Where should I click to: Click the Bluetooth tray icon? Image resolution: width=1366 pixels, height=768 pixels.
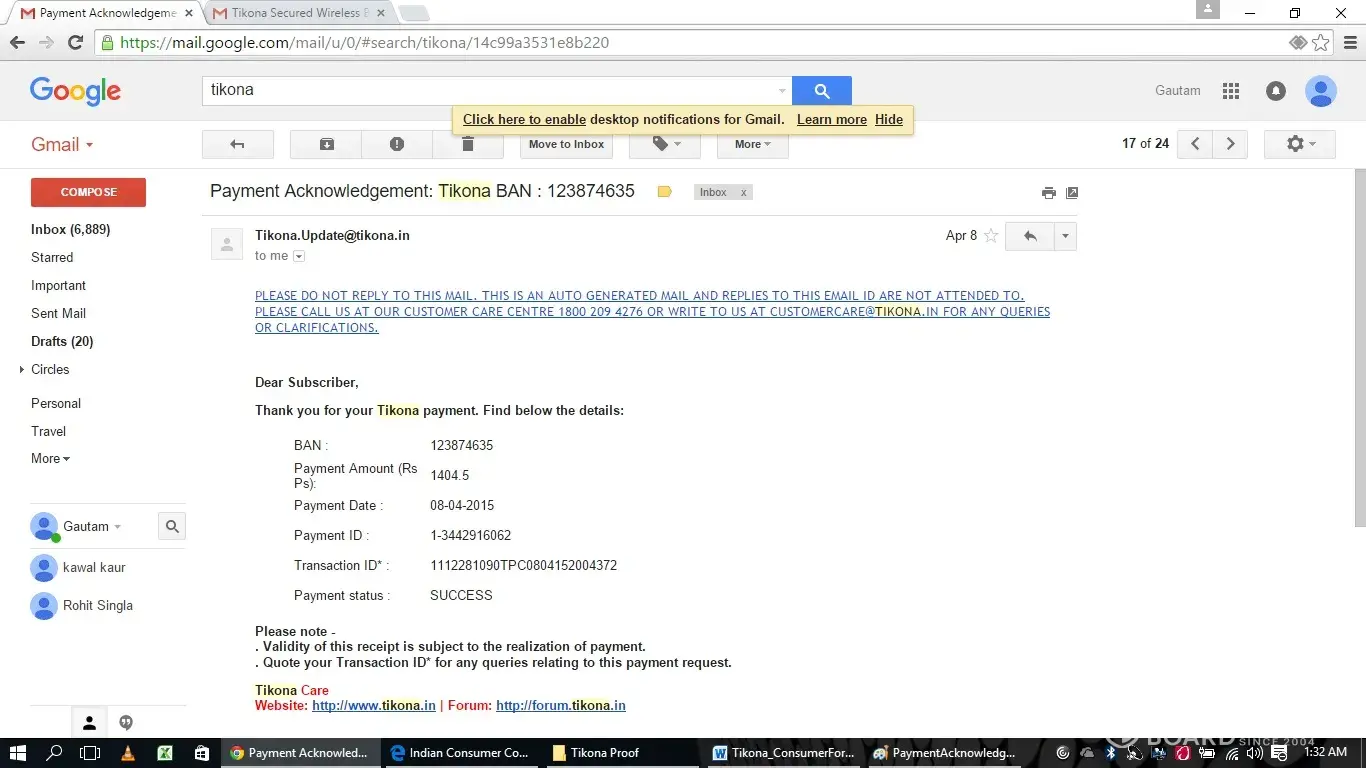tap(1110, 753)
